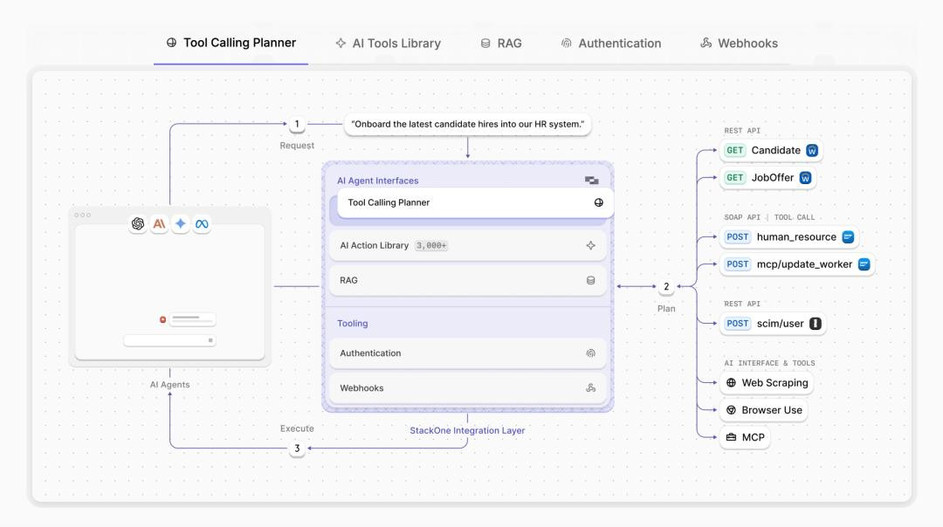Click the globe icon in Tool Calling Planner row
943x527 pixels.
pos(598,203)
